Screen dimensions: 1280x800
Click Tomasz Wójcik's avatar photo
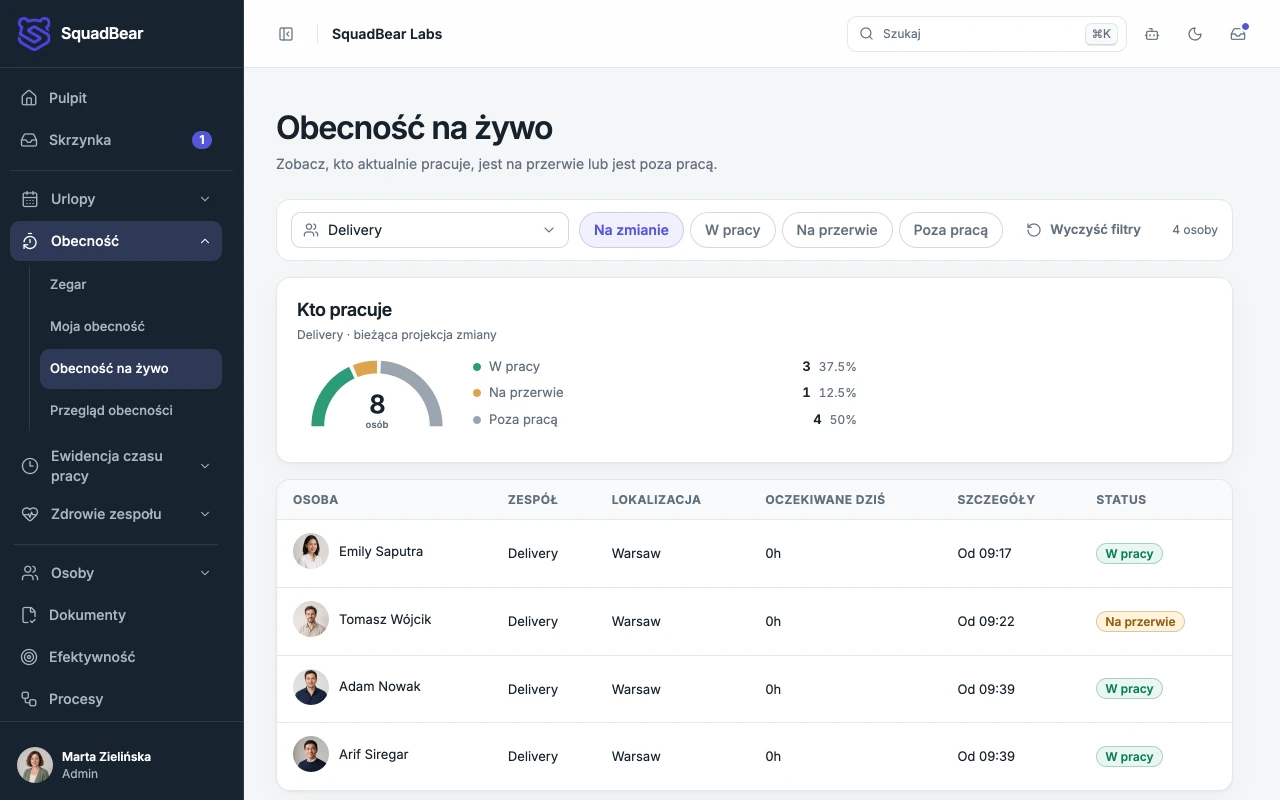(311, 619)
